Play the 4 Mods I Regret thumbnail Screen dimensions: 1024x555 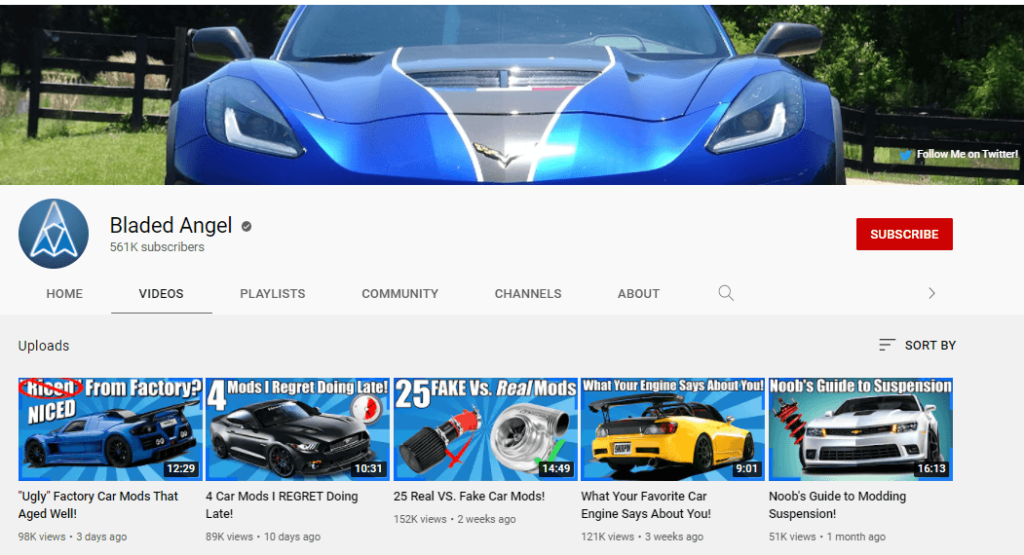click(x=297, y=429)
